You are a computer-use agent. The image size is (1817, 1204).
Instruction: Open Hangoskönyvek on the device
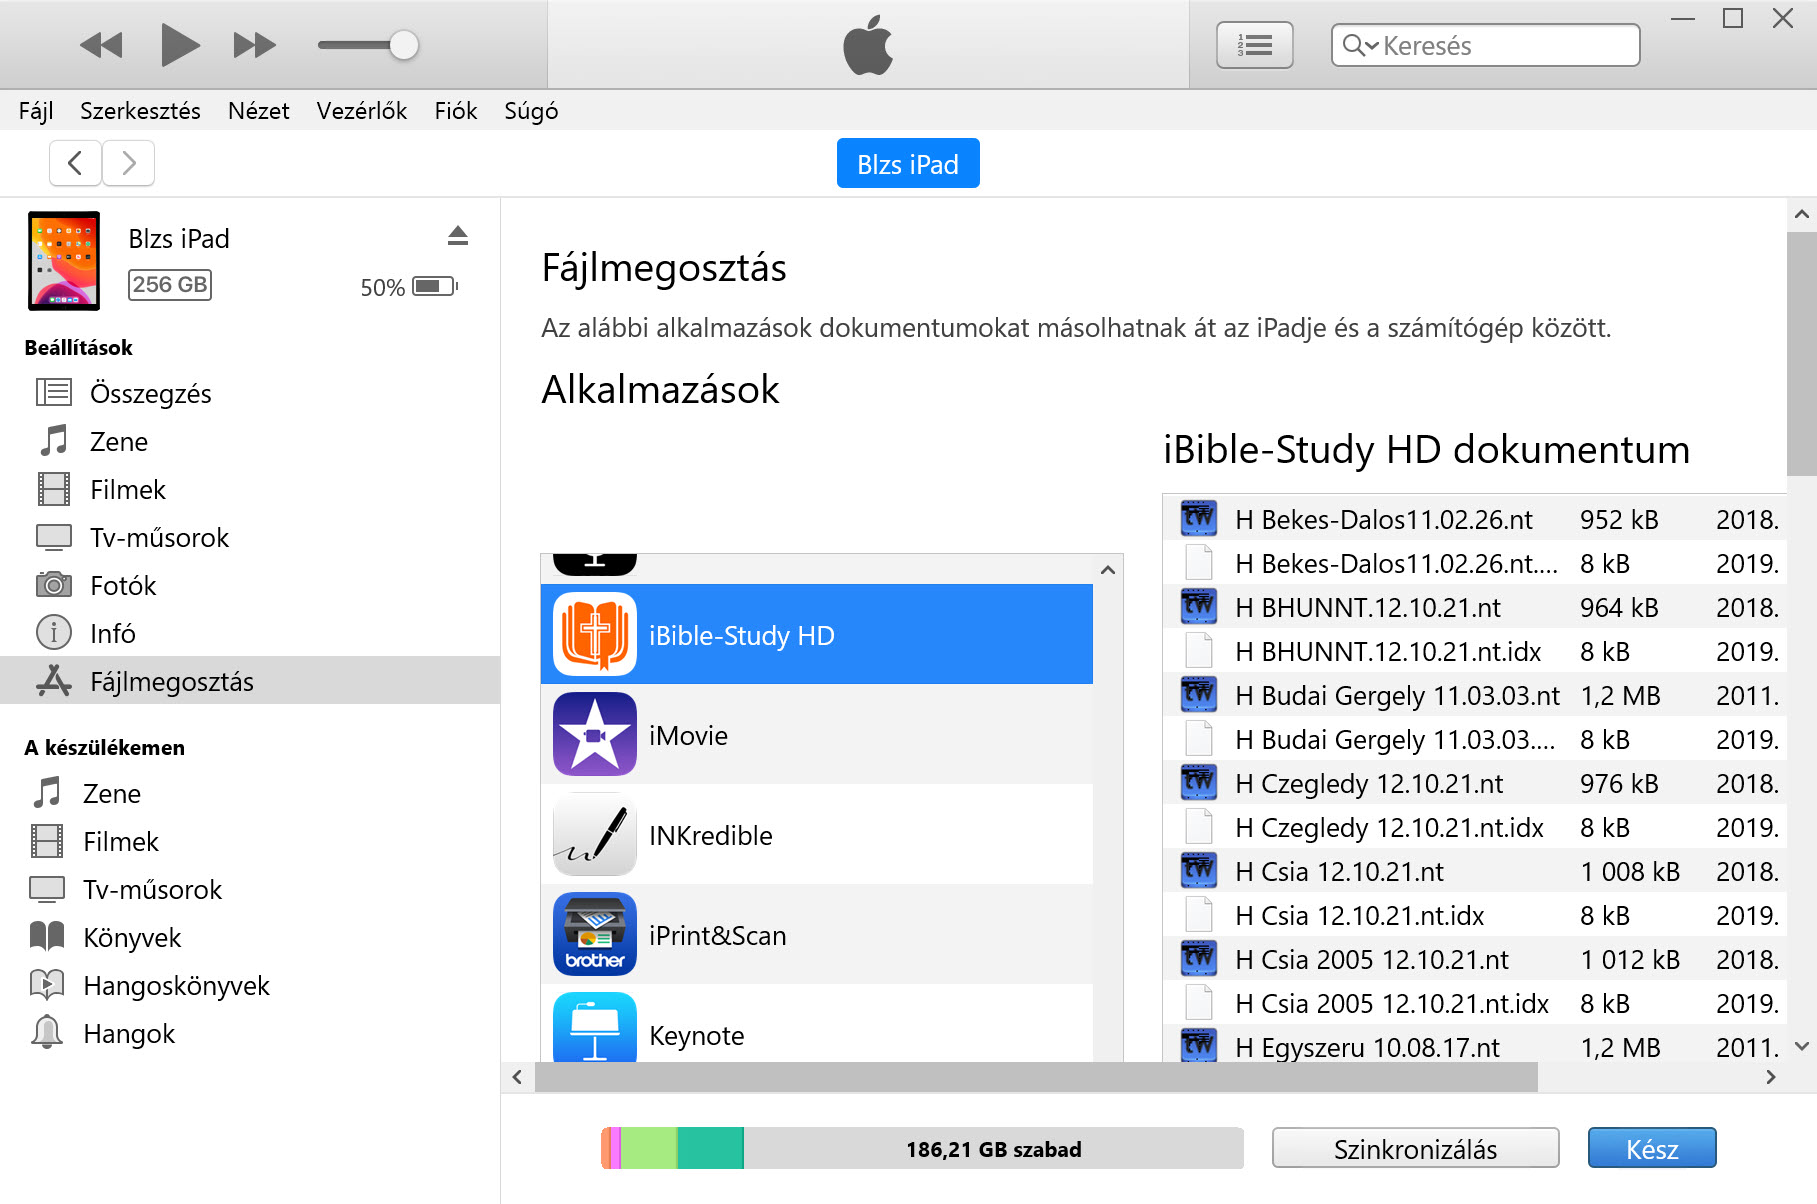(x=250, y=985)
